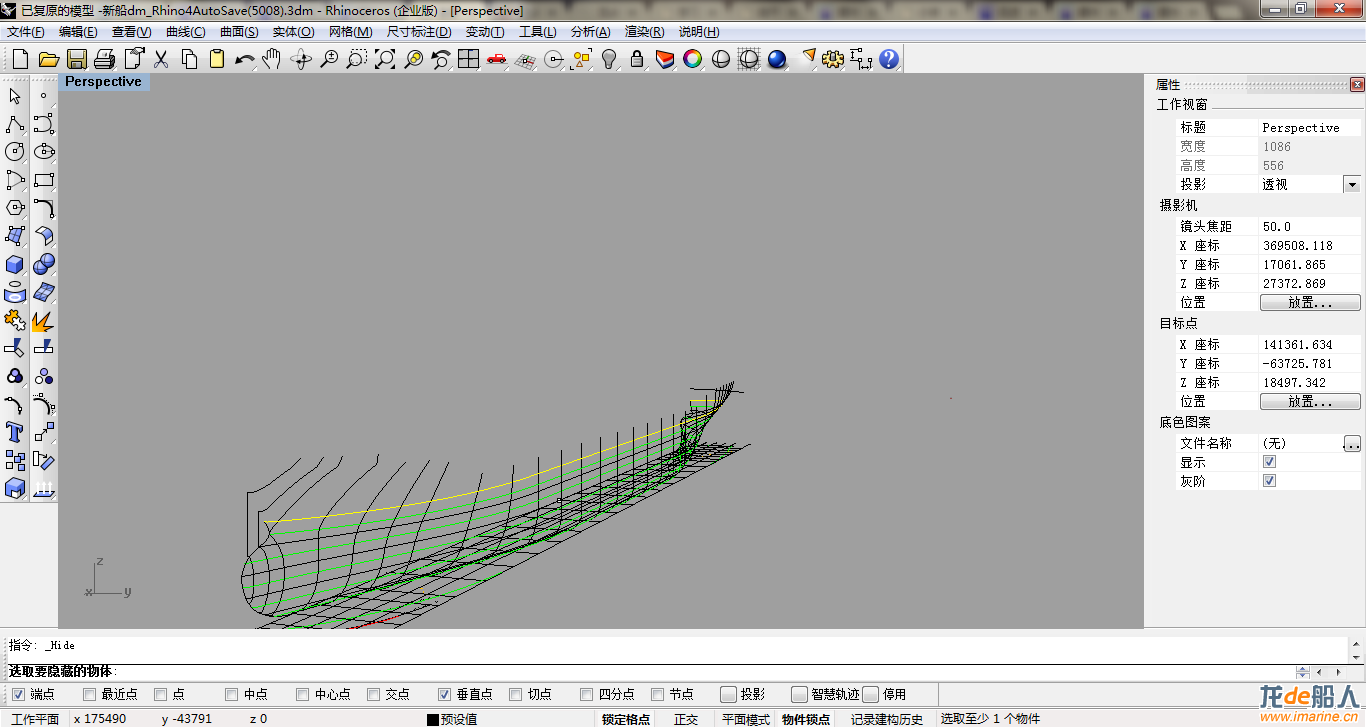
Task: Open Options with the gear icon
Action: coord(833,59)
